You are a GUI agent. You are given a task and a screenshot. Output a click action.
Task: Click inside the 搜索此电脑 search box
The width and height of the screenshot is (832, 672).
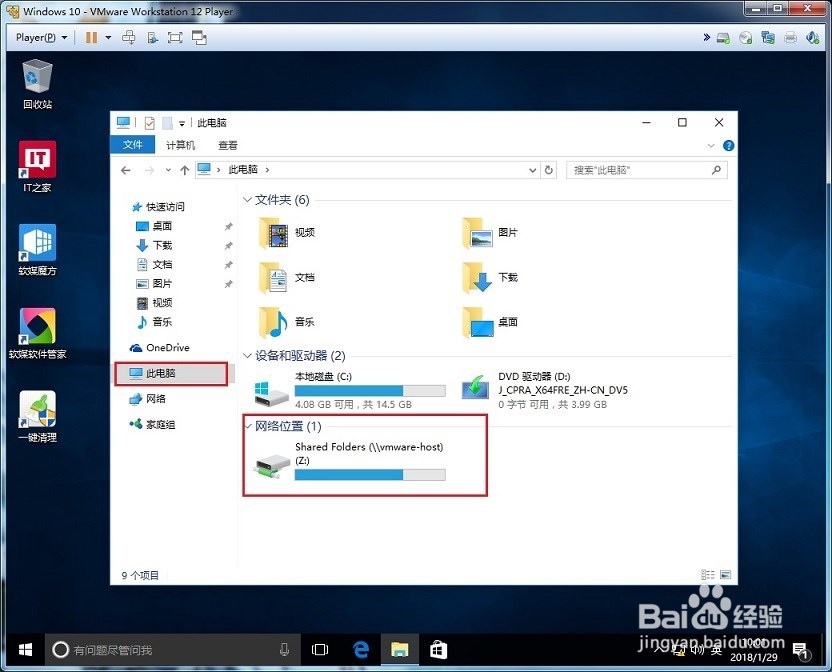pos(640,169)
